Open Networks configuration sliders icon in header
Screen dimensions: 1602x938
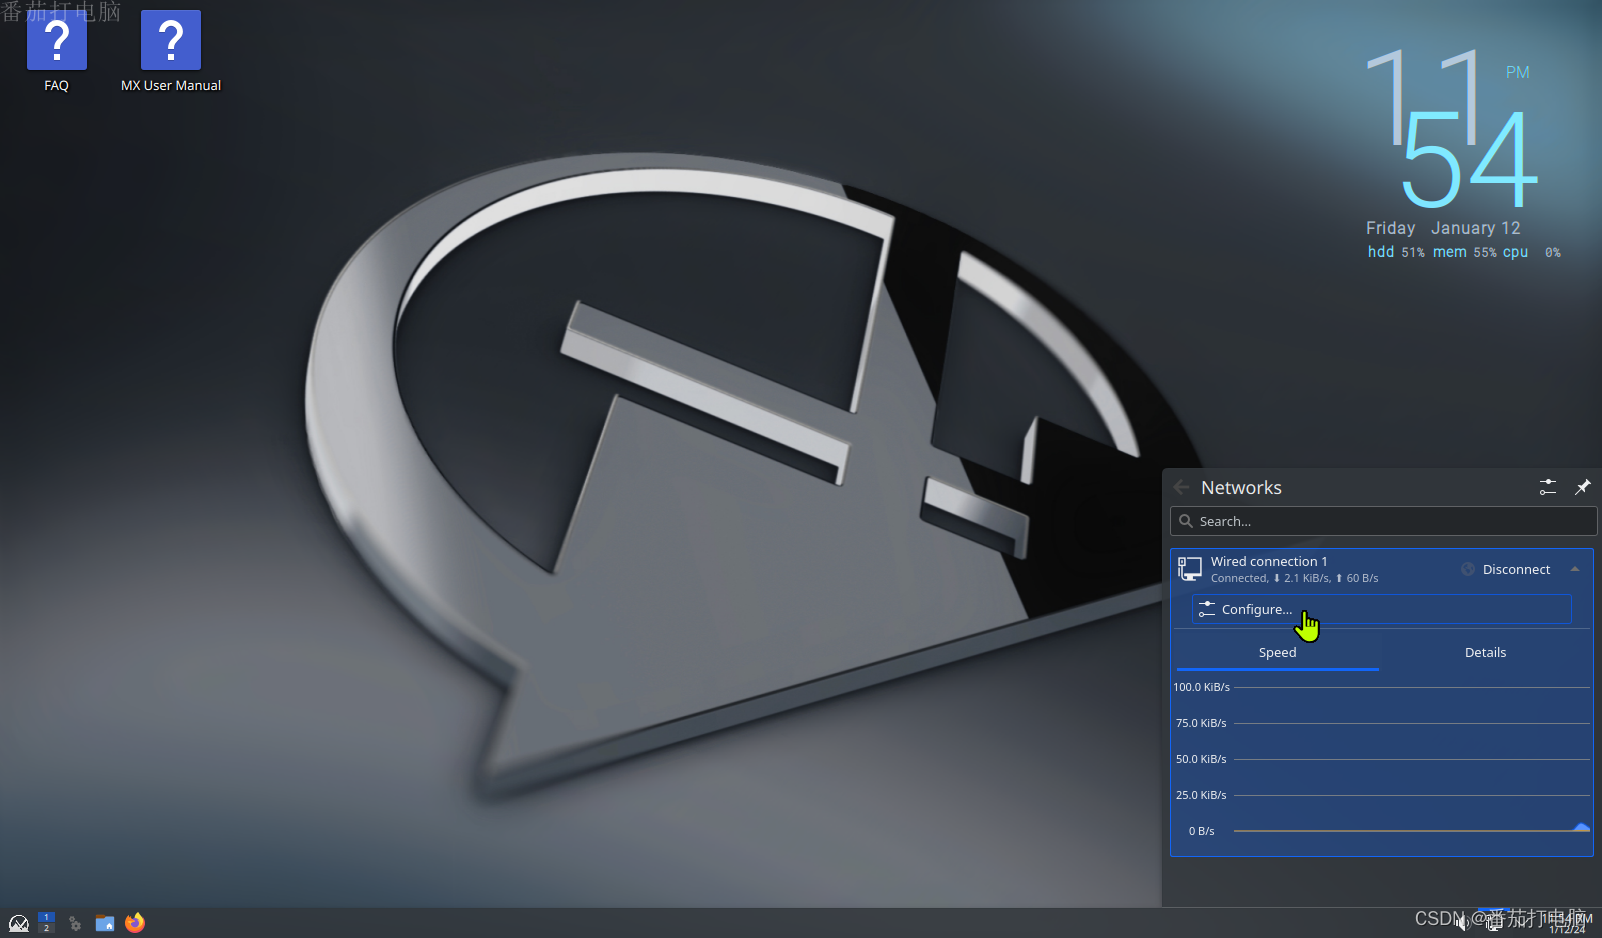pos(1548,487)
